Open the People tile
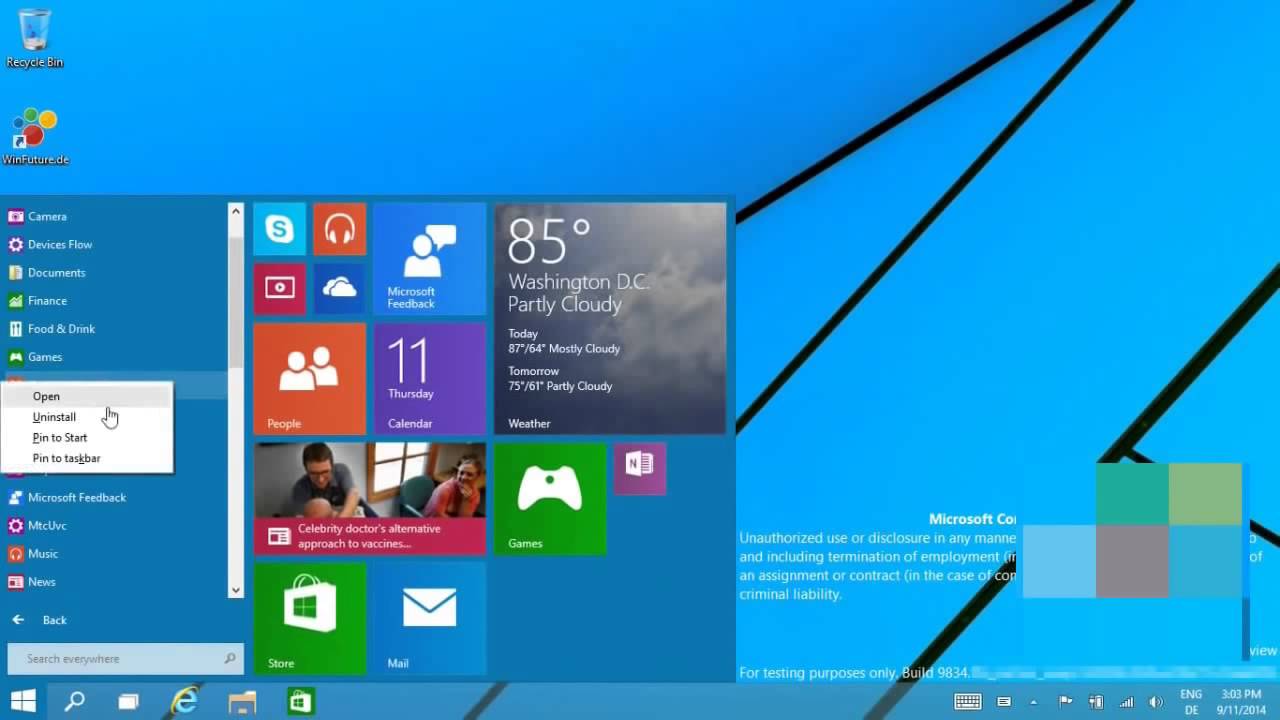This screenshot has width=1280, height=720. pyautogui.click(x=309, y=379)
